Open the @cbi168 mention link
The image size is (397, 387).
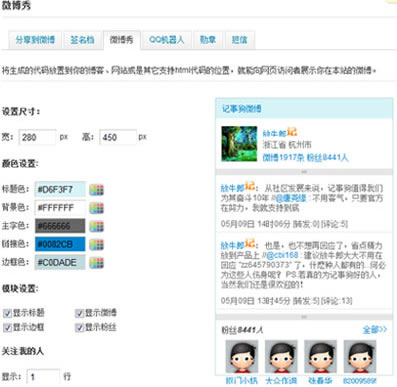282,255
